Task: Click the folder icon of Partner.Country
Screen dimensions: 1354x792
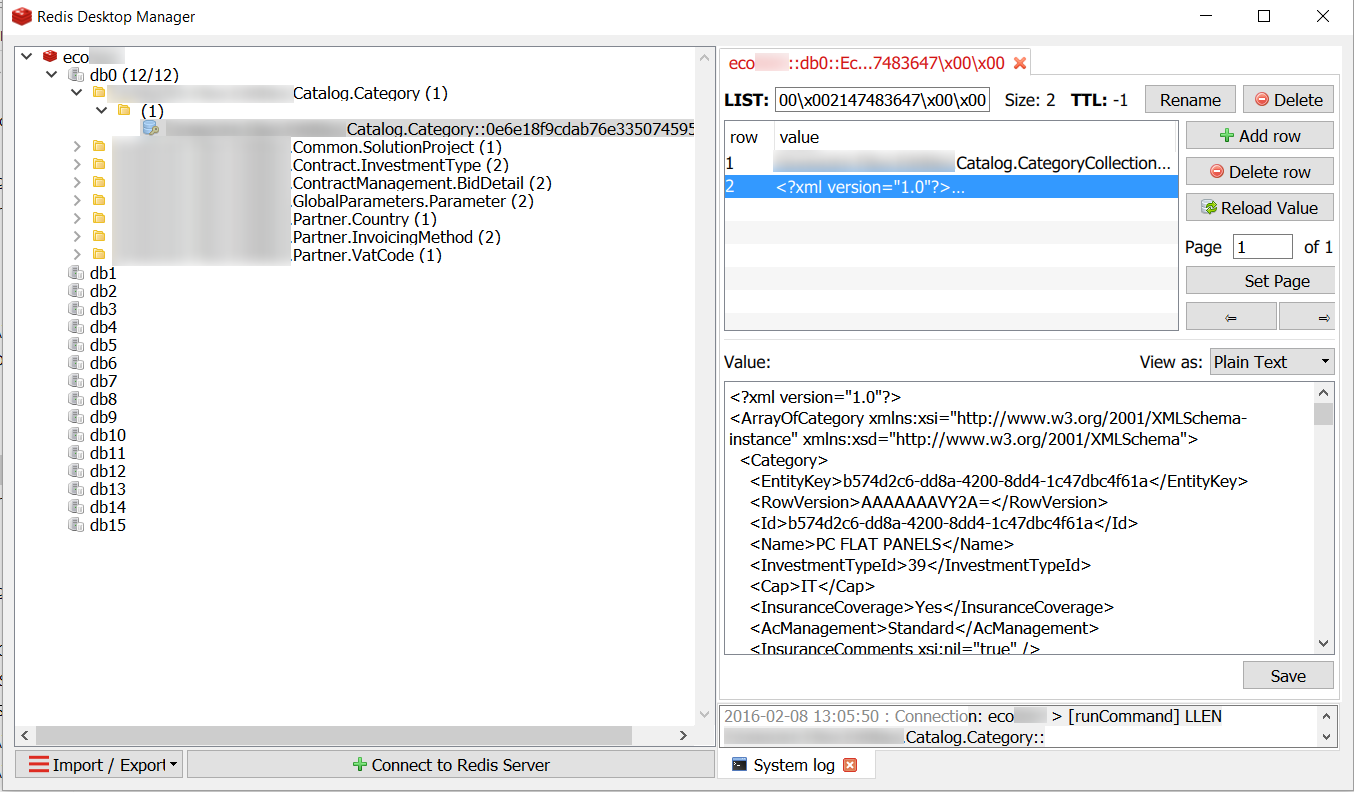Action: [99, 219]
